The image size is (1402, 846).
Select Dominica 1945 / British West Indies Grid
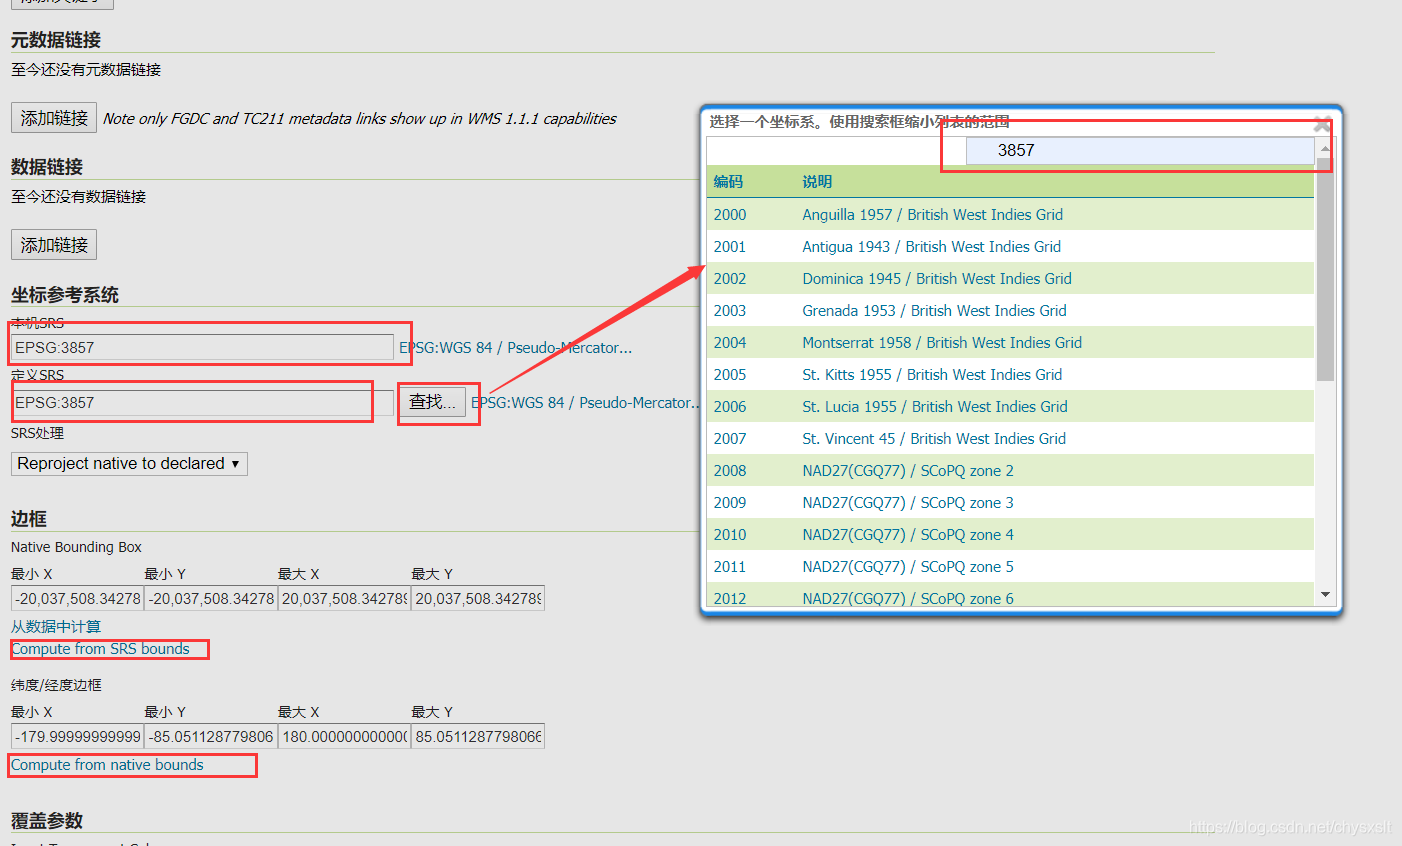(x=937, y=278)
